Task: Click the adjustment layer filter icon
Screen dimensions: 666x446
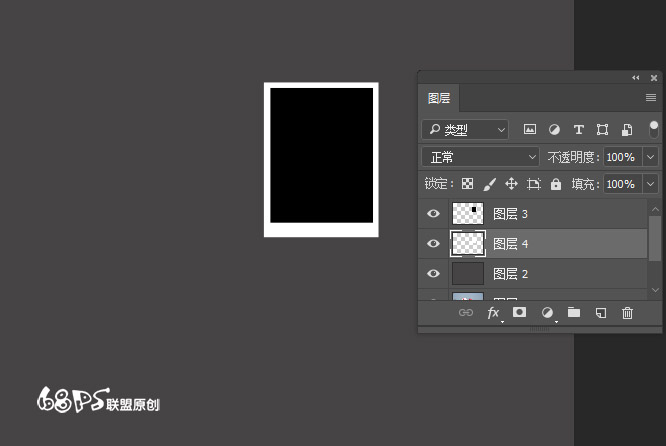Action: [554, 130]
